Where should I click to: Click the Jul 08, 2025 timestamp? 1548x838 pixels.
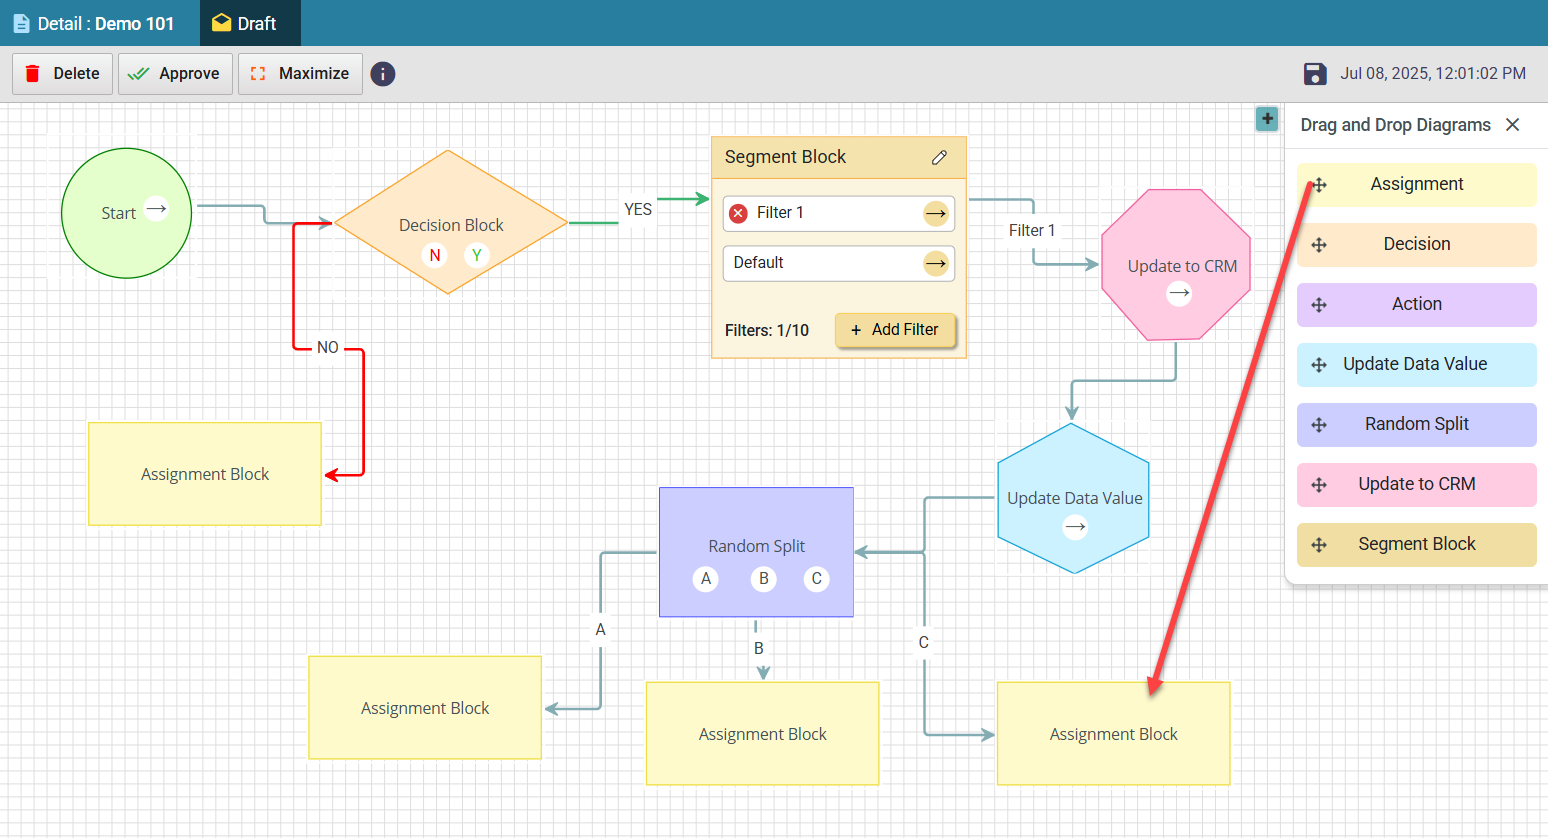(x=1433, y=74)
